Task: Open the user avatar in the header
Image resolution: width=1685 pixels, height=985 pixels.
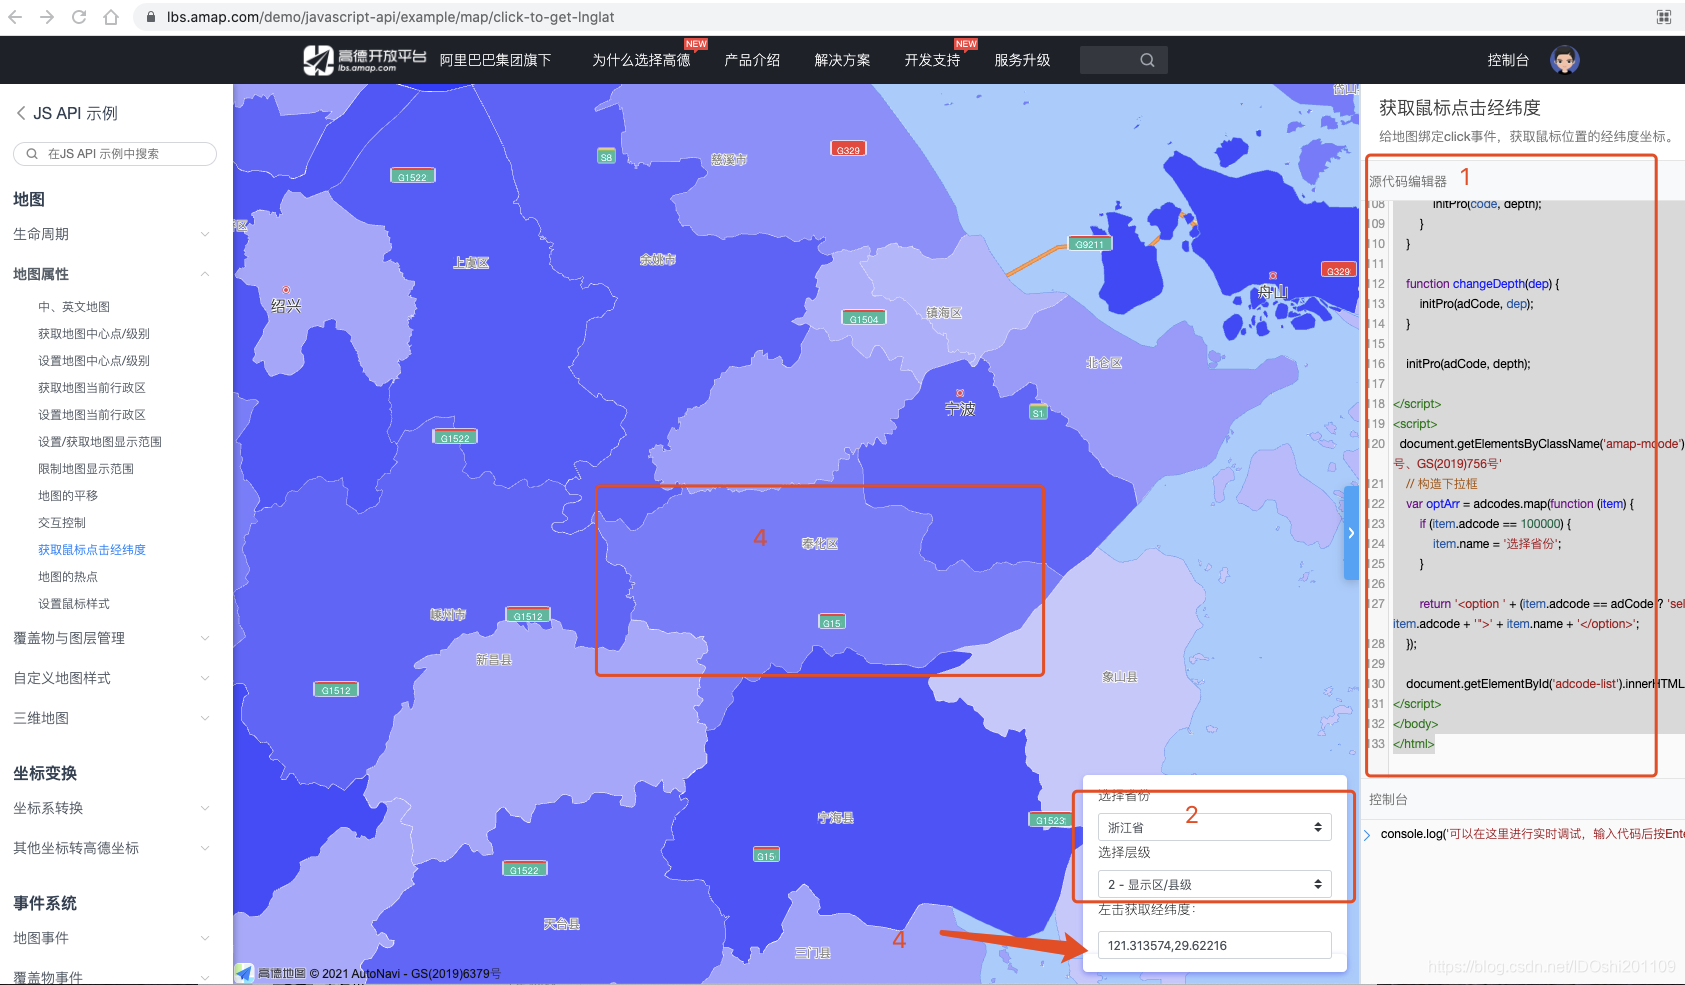Action: 1565,60
